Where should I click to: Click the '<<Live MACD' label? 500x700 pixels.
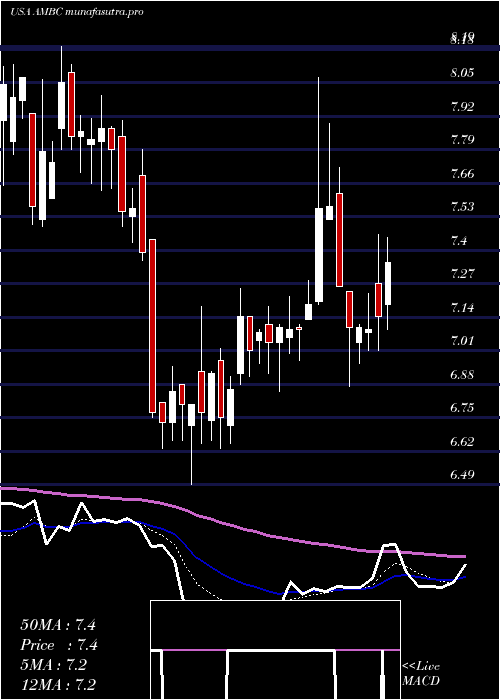click(421, 673)
